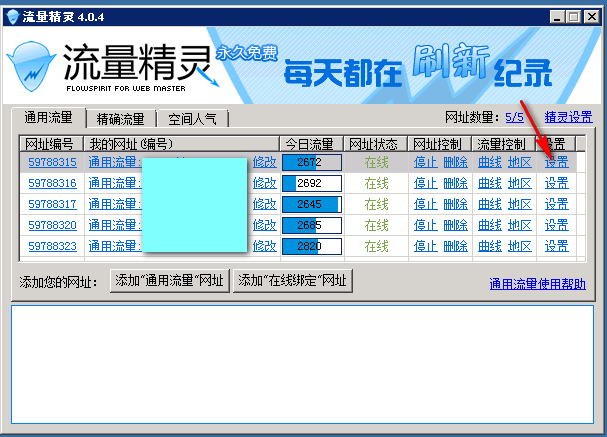Open 曲线 for row 59788323

coord(490,246)
